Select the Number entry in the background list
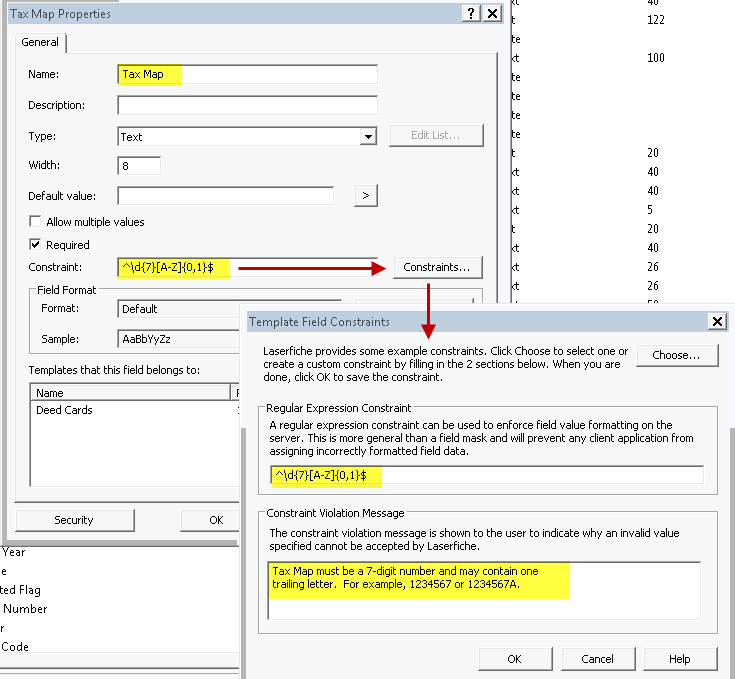 pyautogui.click(x=25, y=609)
